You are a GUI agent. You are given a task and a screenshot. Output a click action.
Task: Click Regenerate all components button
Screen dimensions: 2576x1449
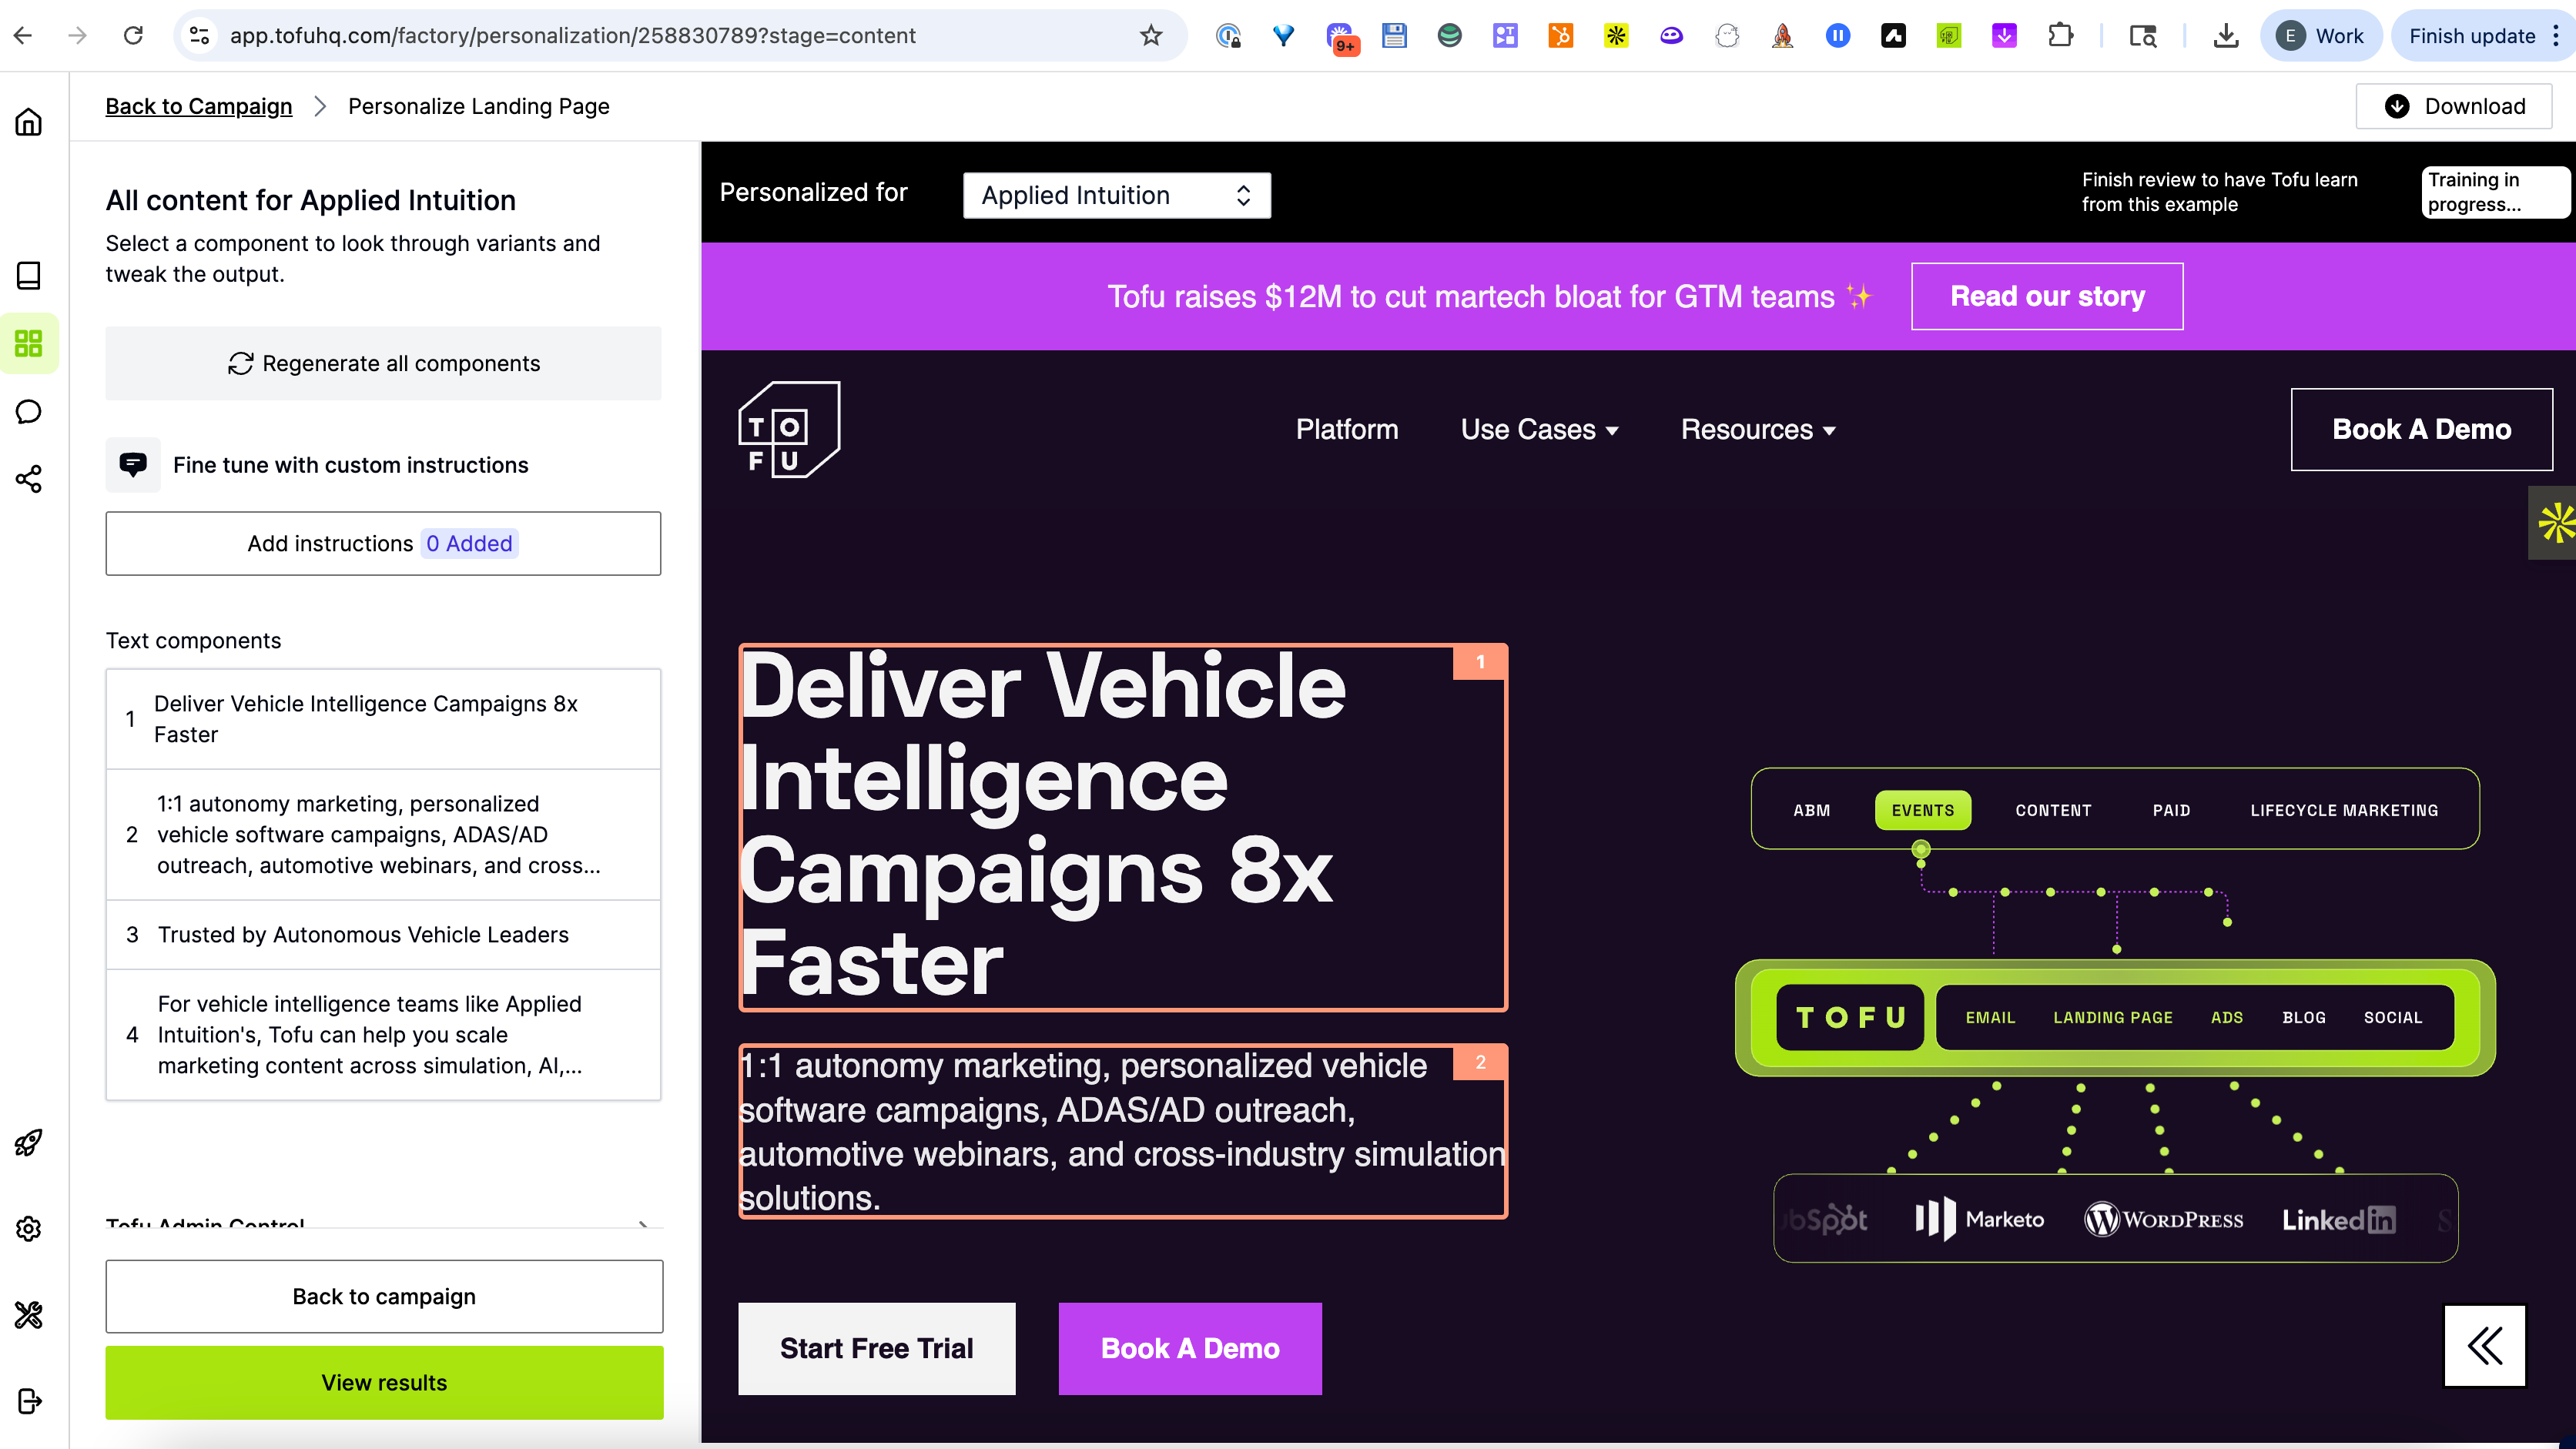pyautogui.click(x=383, y=364)
